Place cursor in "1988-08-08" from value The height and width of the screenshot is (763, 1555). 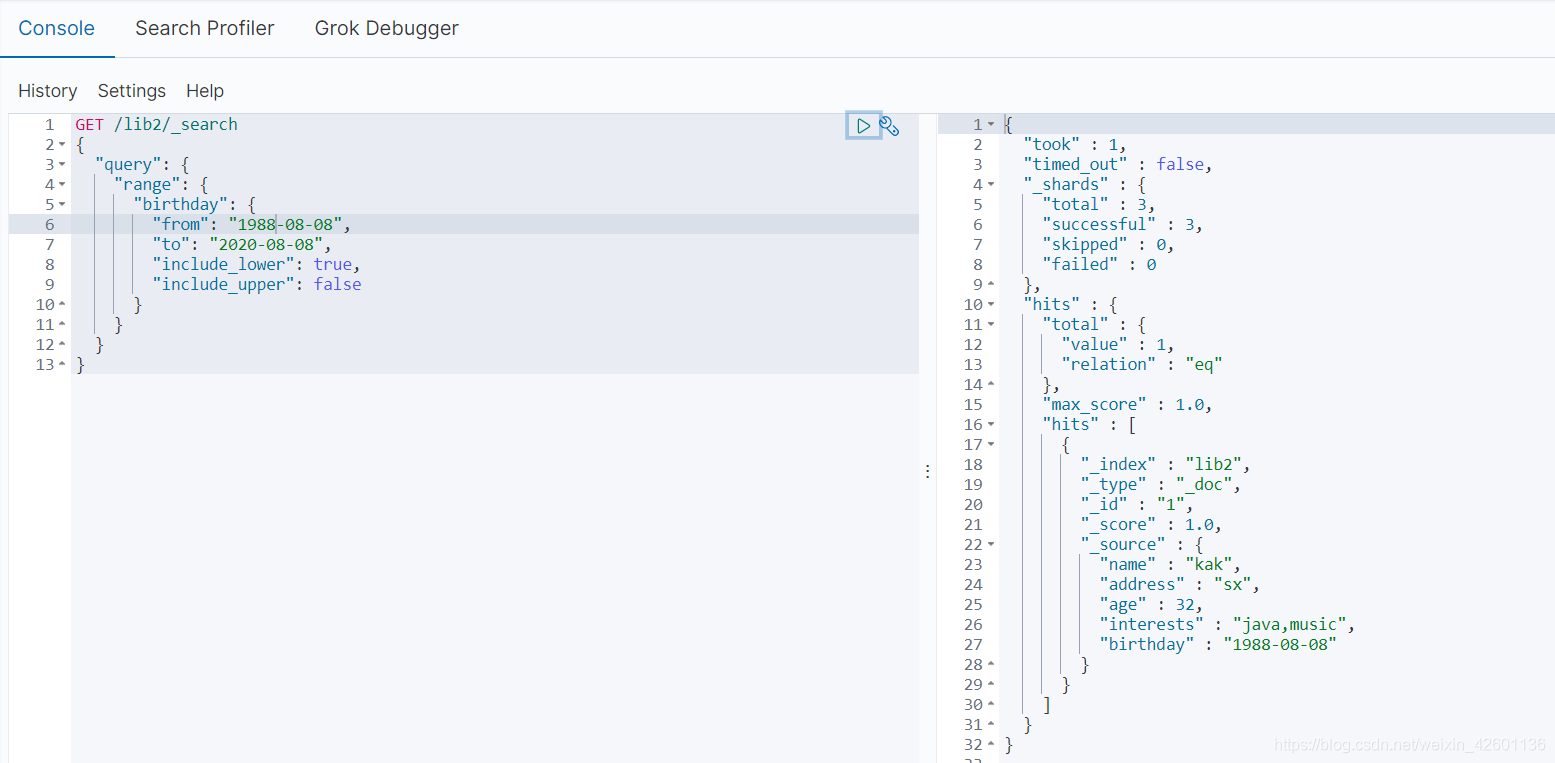click(285, 224)
